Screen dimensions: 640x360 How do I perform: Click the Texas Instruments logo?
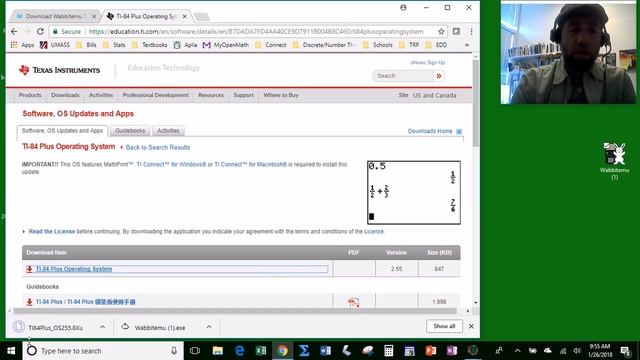point(59,70)
